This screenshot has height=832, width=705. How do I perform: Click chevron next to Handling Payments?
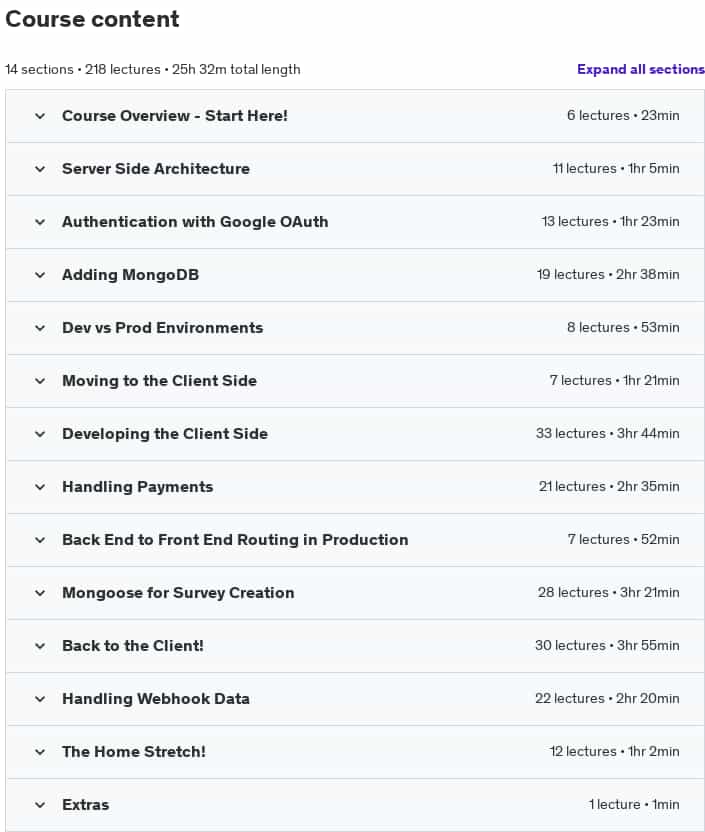click(x=40, y=487)
